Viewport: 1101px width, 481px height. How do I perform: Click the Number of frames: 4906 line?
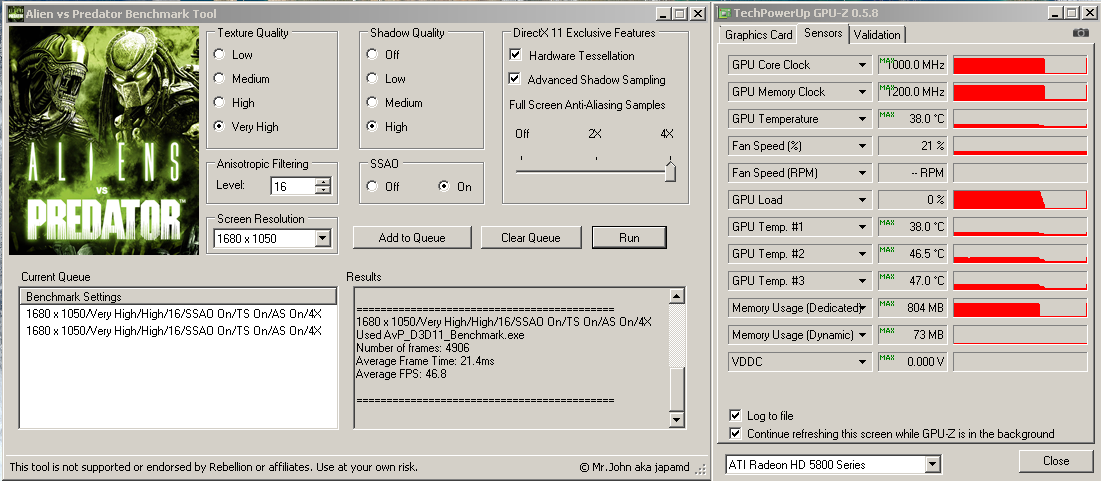coord(413,348)
